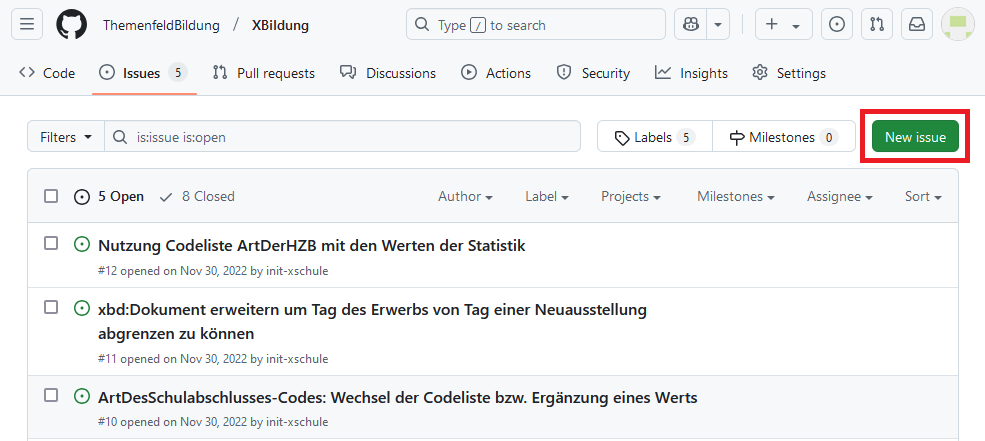Open init-xschule author link on #10

(x=297, y=422)
